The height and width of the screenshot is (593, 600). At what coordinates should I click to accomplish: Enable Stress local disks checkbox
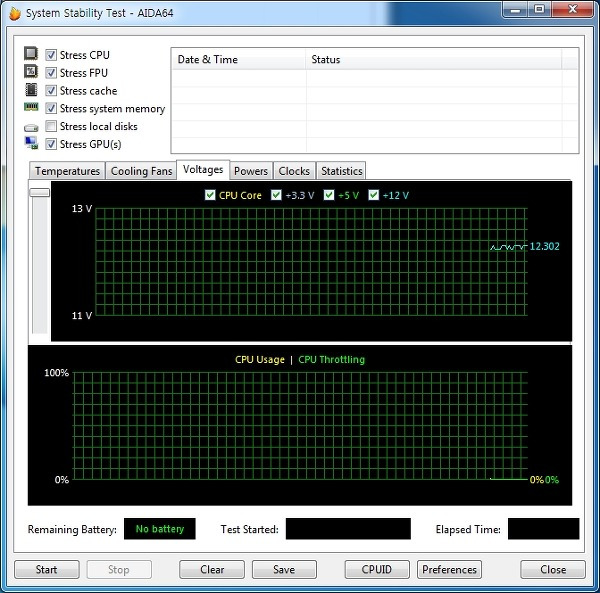click(x=51, y=126)
